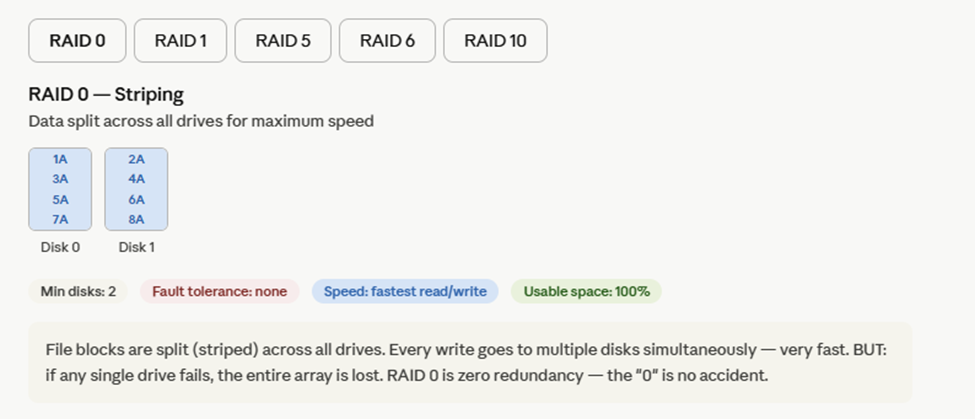Click the RAID 0 — Striping heading
The width and height of the screenshot is (975, 419).
pyautogui.click(x=106, y=95)
